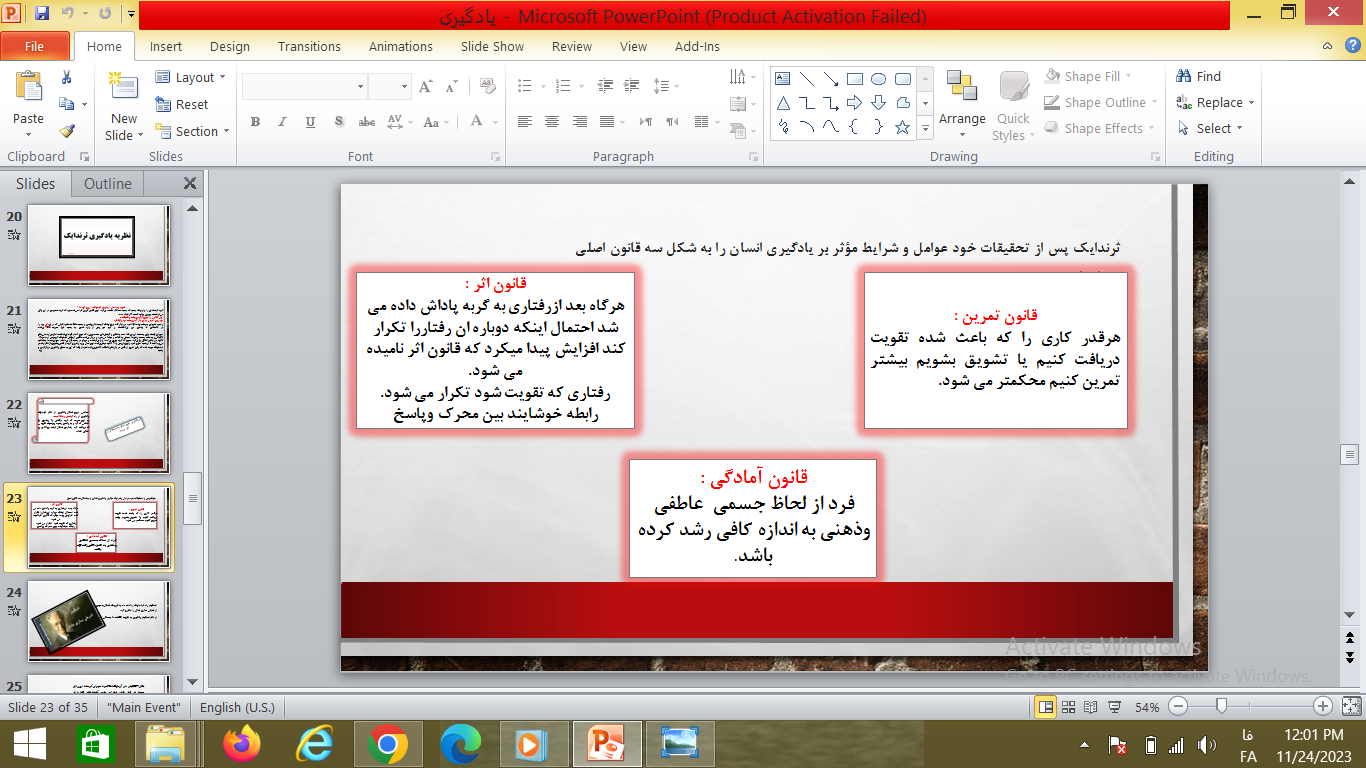Toggle Italic formatting

pyautogui.click(x=283, y=122)
